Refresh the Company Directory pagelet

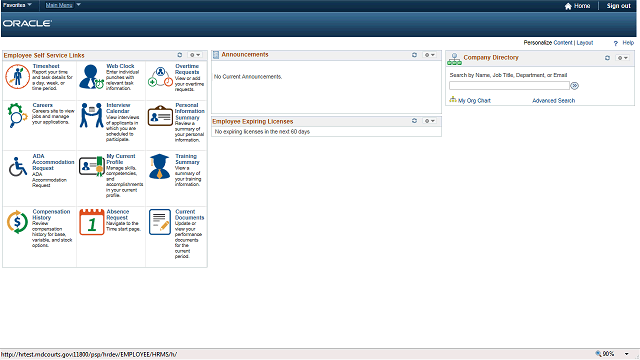point(607,58)
